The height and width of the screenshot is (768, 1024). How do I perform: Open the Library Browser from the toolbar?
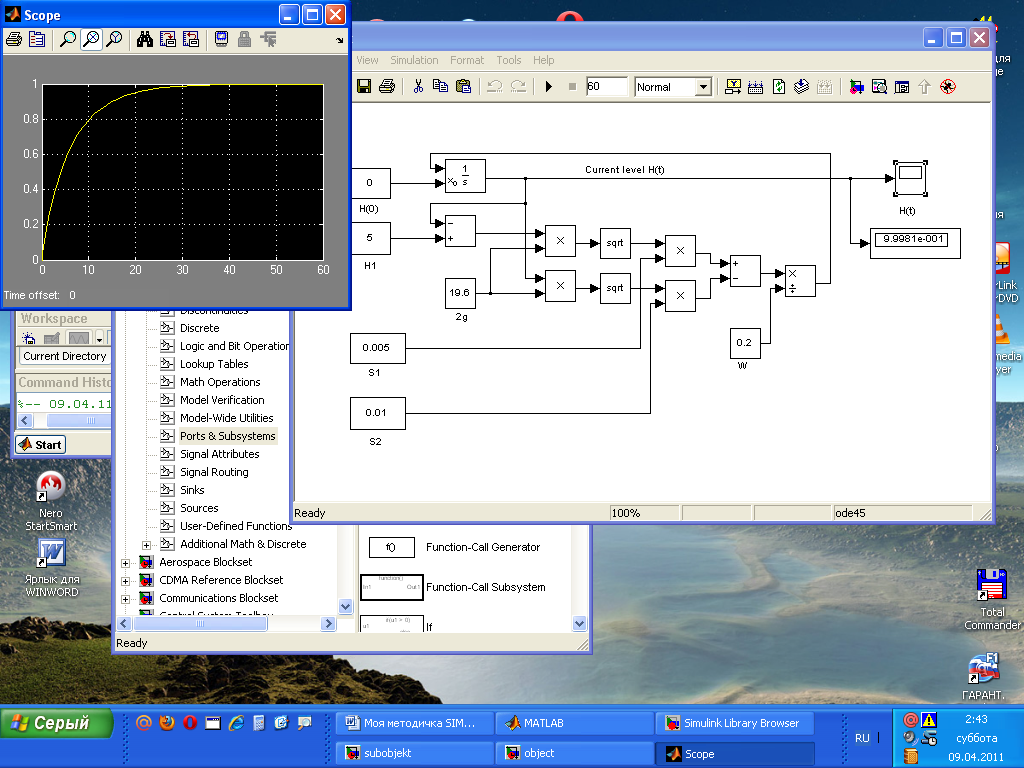[856, 86]
